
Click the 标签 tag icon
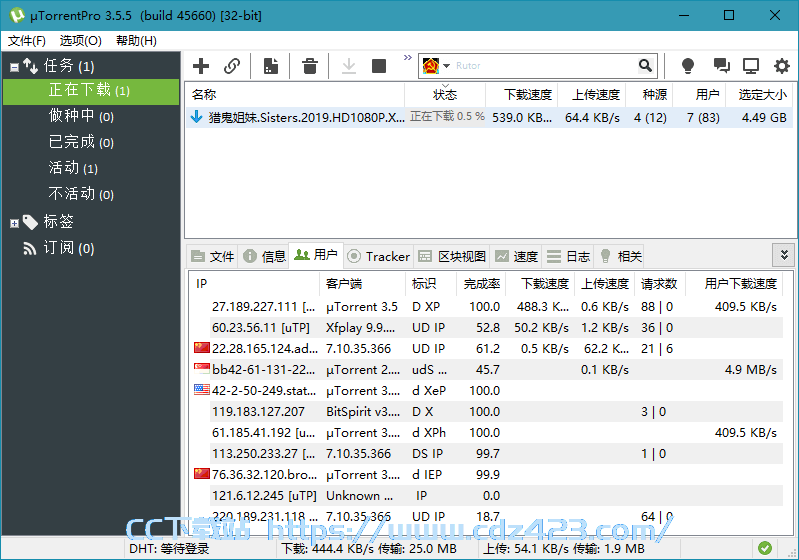point(30,222)
